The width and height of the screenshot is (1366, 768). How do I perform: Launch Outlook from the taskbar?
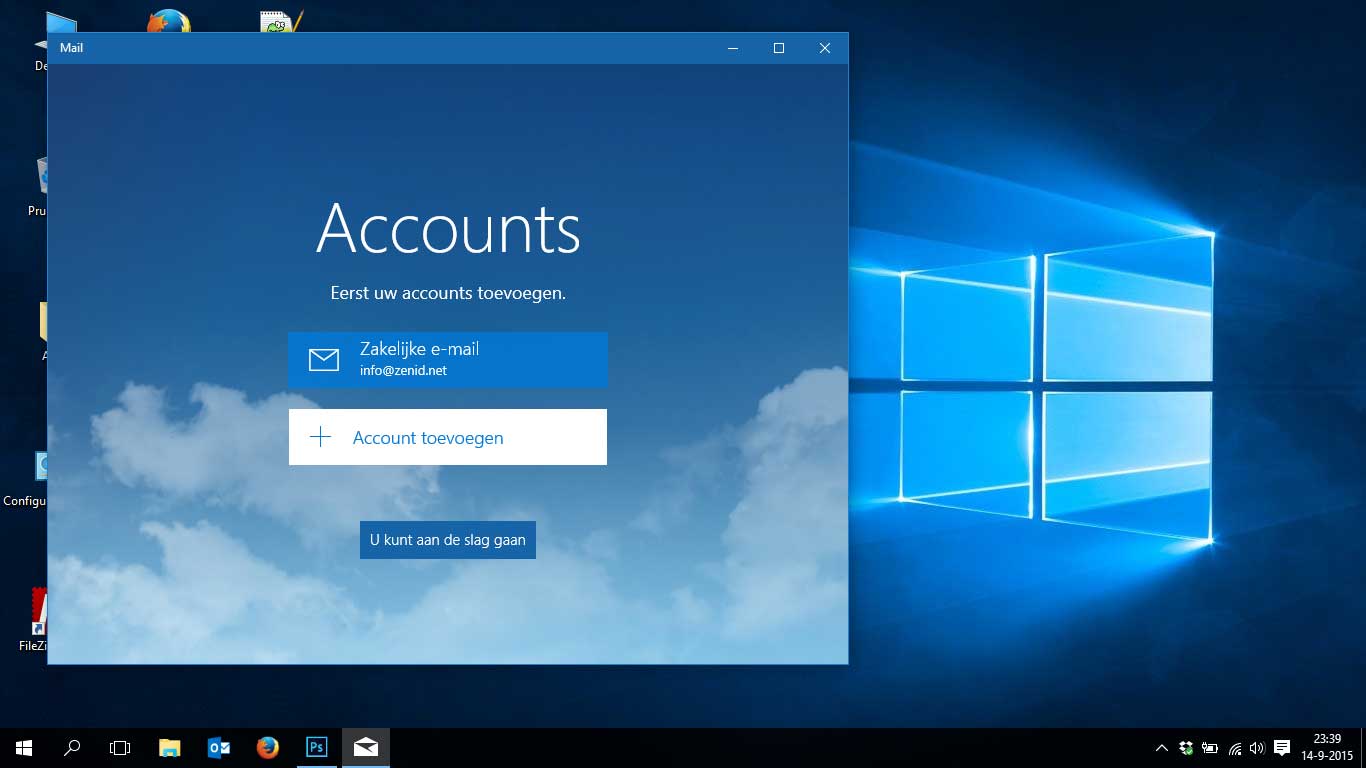click(x=219, y=748)
